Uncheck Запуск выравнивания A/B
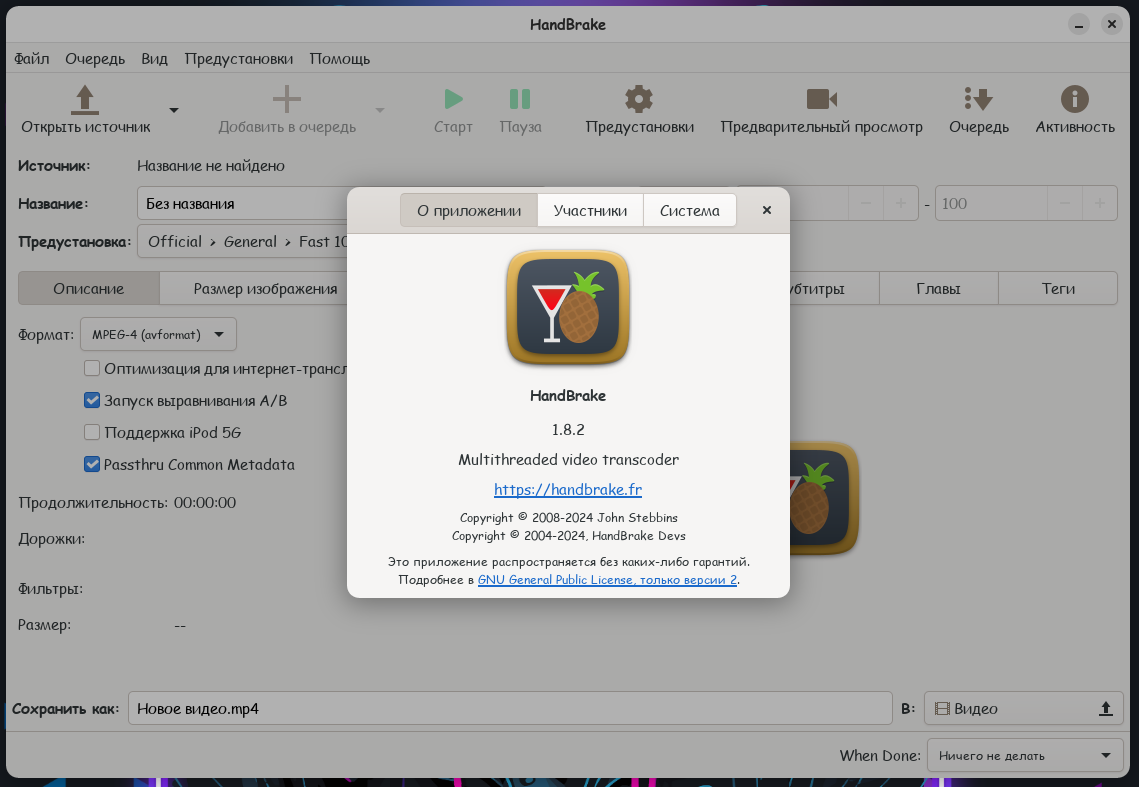 [x=92, y=400]
